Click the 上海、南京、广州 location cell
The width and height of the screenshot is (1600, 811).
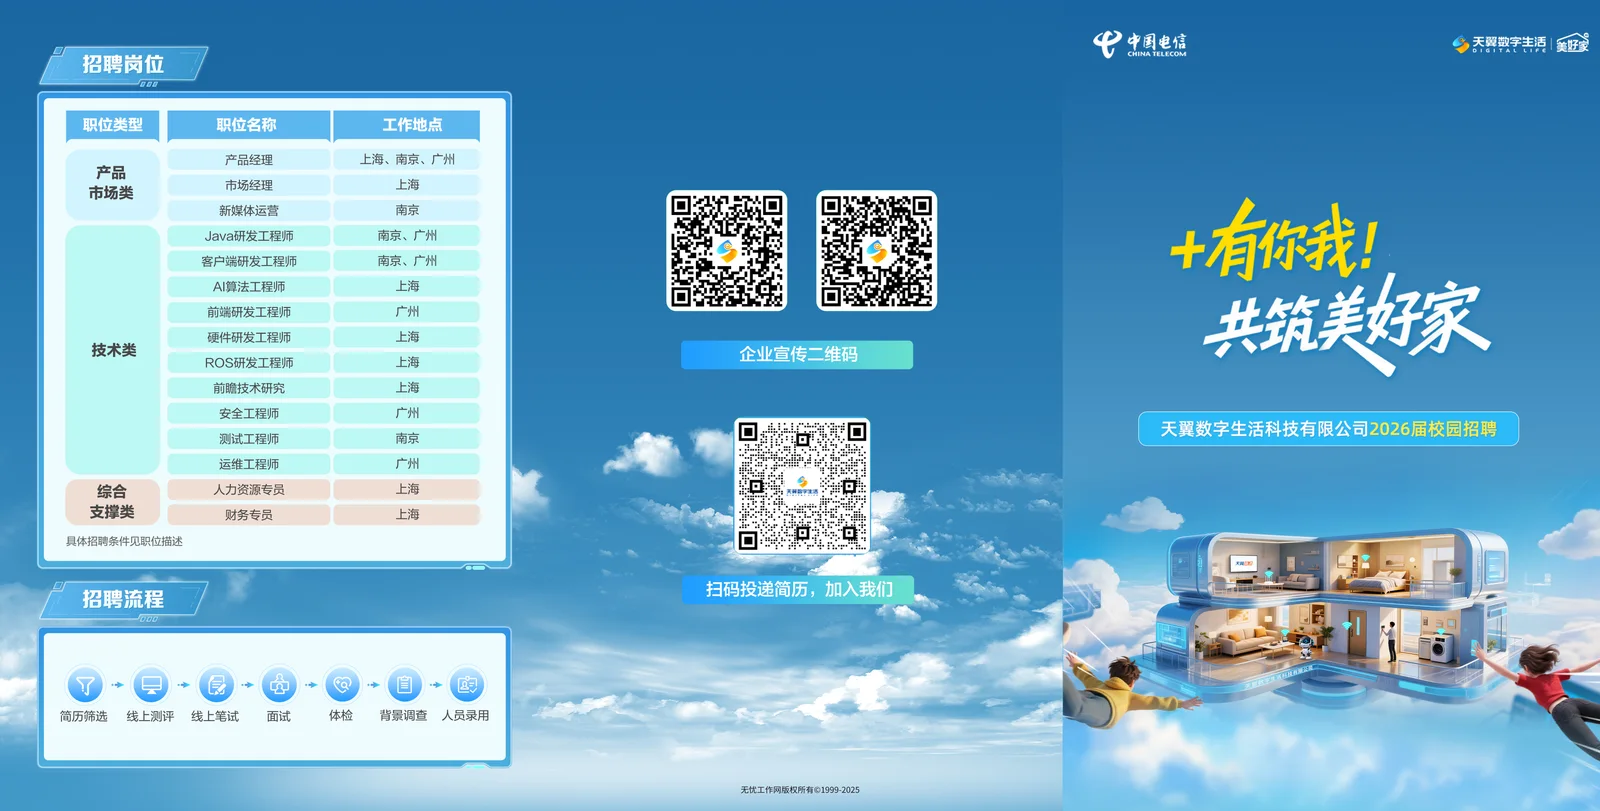pos(407,159)
